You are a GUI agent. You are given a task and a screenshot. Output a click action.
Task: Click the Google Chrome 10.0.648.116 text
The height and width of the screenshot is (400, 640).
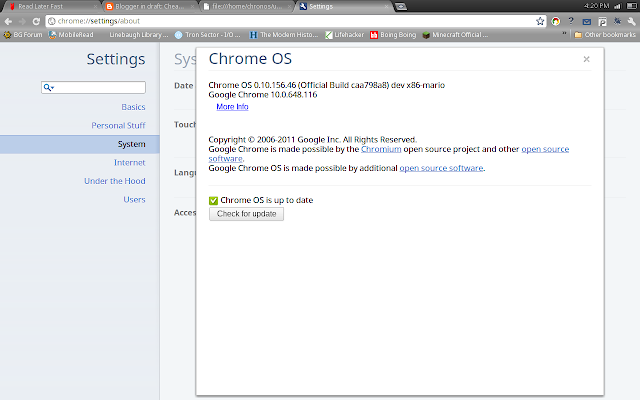click(262, 95)
